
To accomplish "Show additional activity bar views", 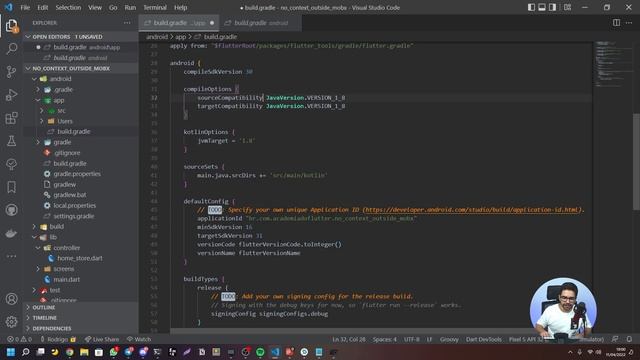I will (x=11, y=256).
